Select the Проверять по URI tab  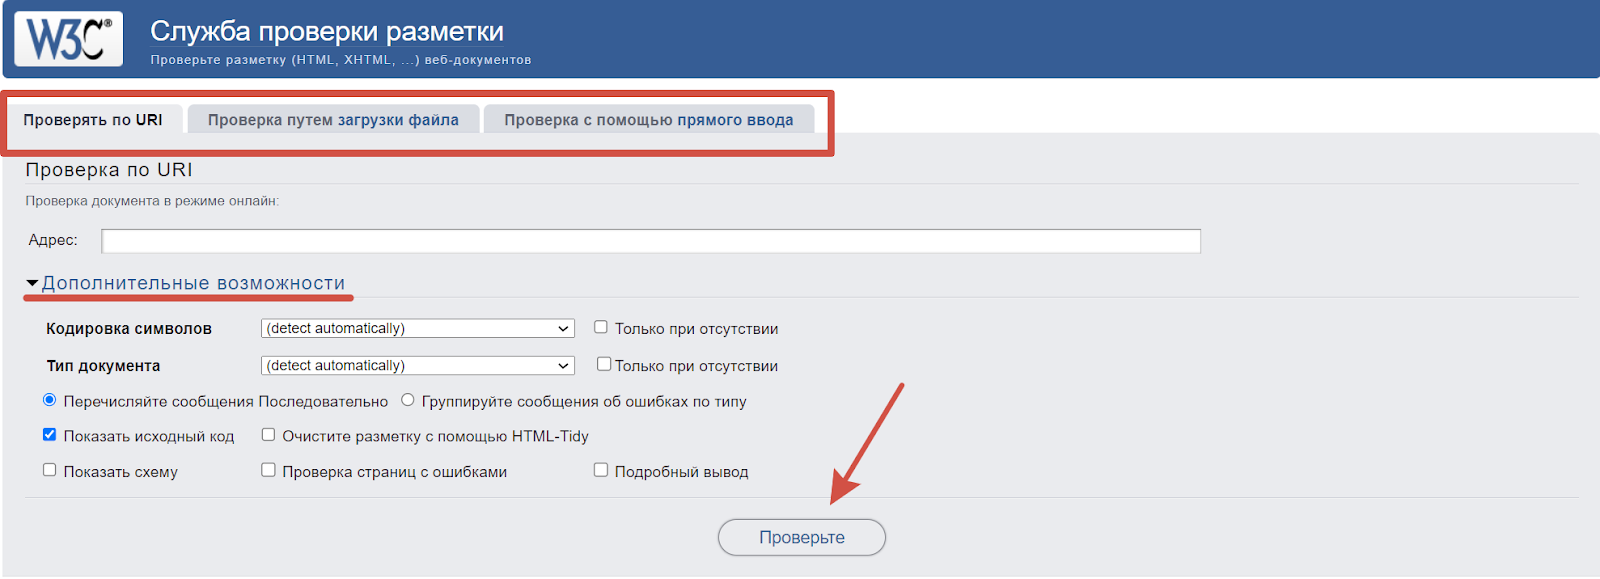click(x=93, y=120)
